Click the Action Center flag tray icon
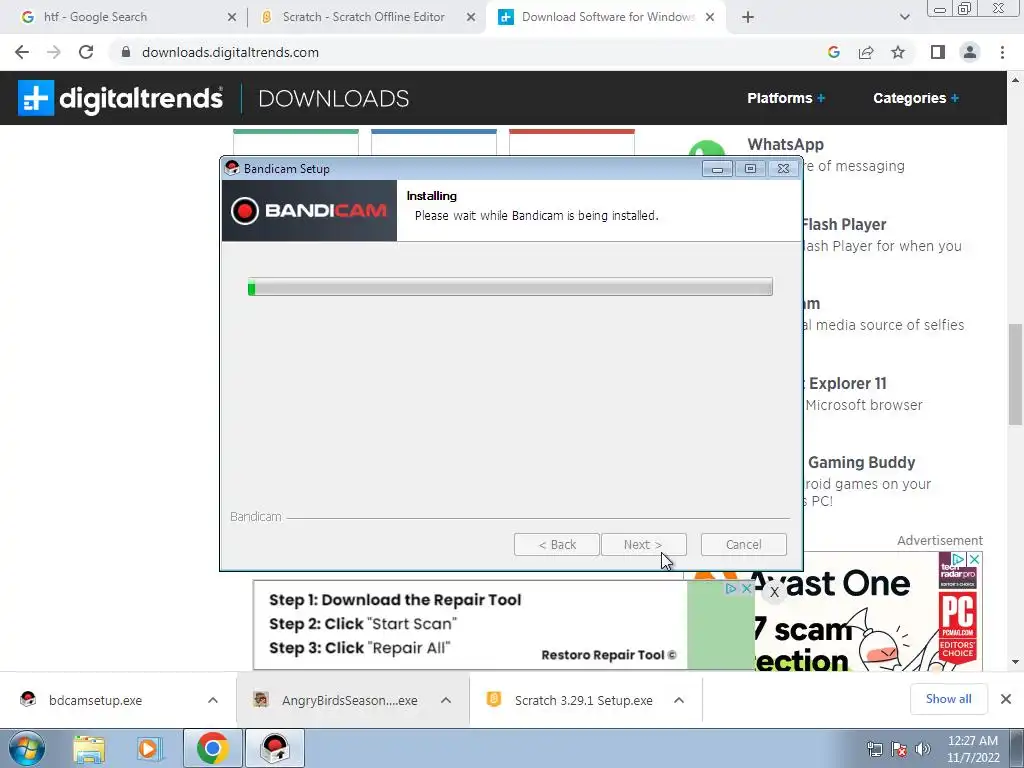The height and width of the screenshot is (768, 1024). [x=899, y=749]
